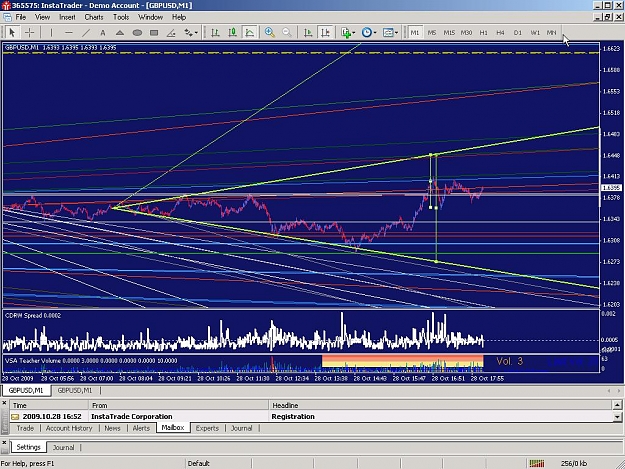Viewport: 625px width, 469px height.
Task: Select the rectangle shape tool
Action: (x=154, y=32)
